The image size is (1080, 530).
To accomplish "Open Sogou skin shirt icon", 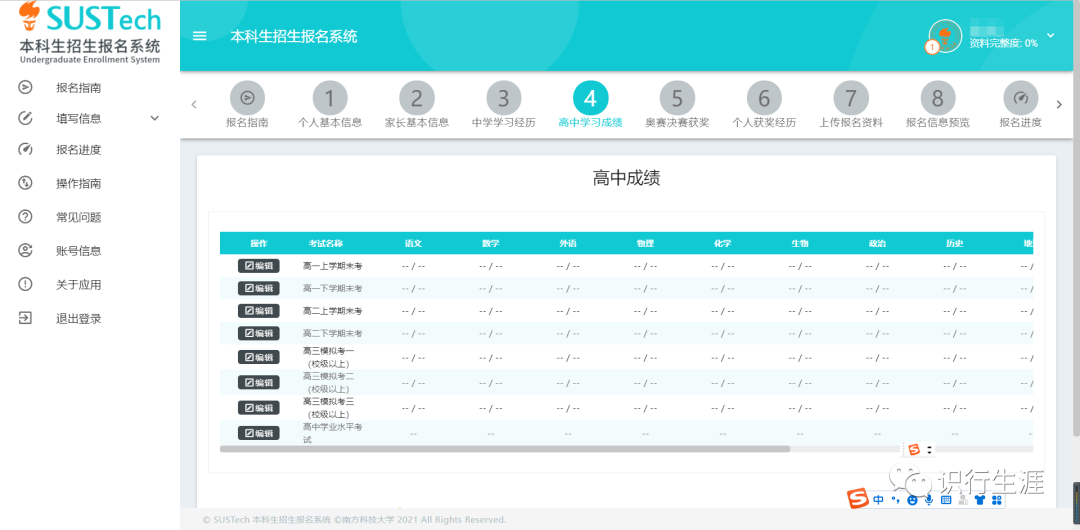I will tap(979, 500).
